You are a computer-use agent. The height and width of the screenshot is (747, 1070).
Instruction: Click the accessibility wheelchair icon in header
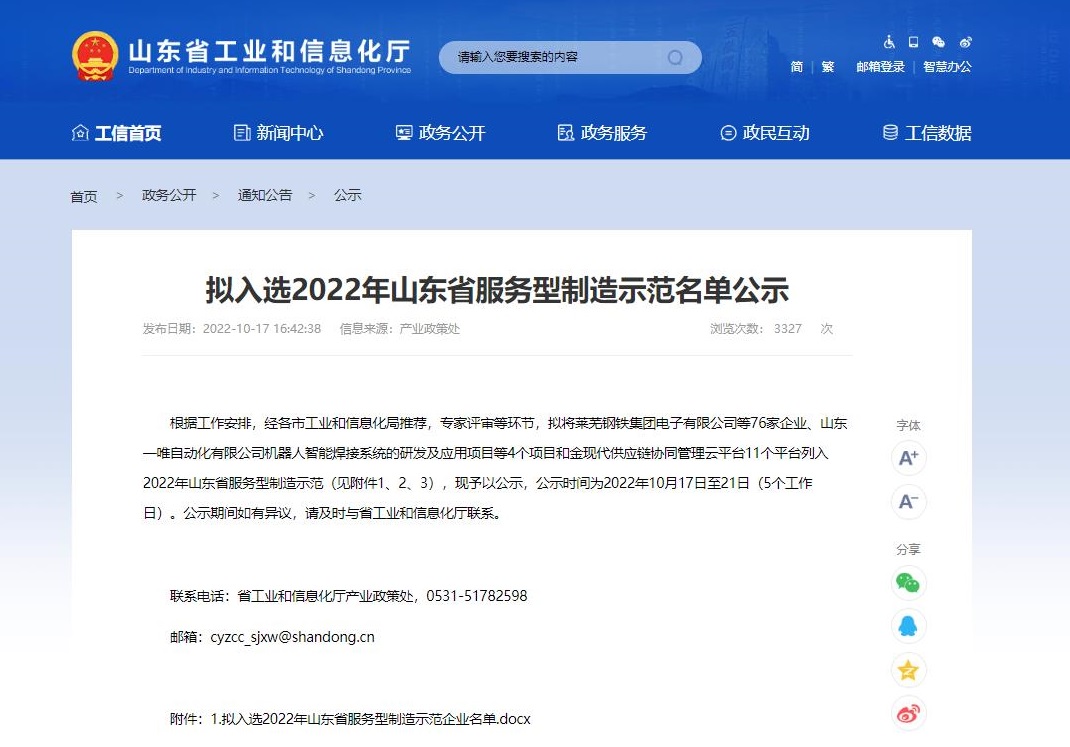pyautogui.click(x=889, y=42)
